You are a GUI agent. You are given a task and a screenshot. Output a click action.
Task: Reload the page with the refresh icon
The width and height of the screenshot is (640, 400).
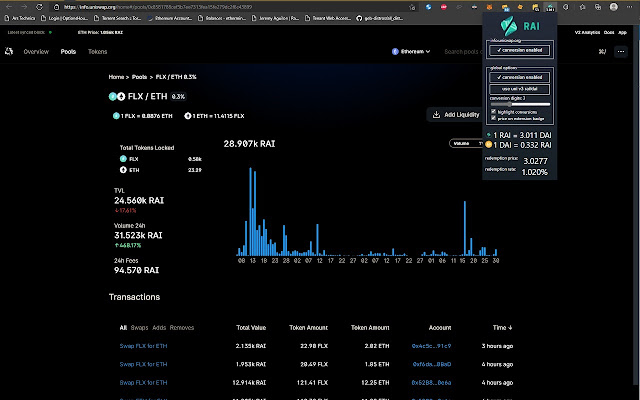[x=38, y=5]
